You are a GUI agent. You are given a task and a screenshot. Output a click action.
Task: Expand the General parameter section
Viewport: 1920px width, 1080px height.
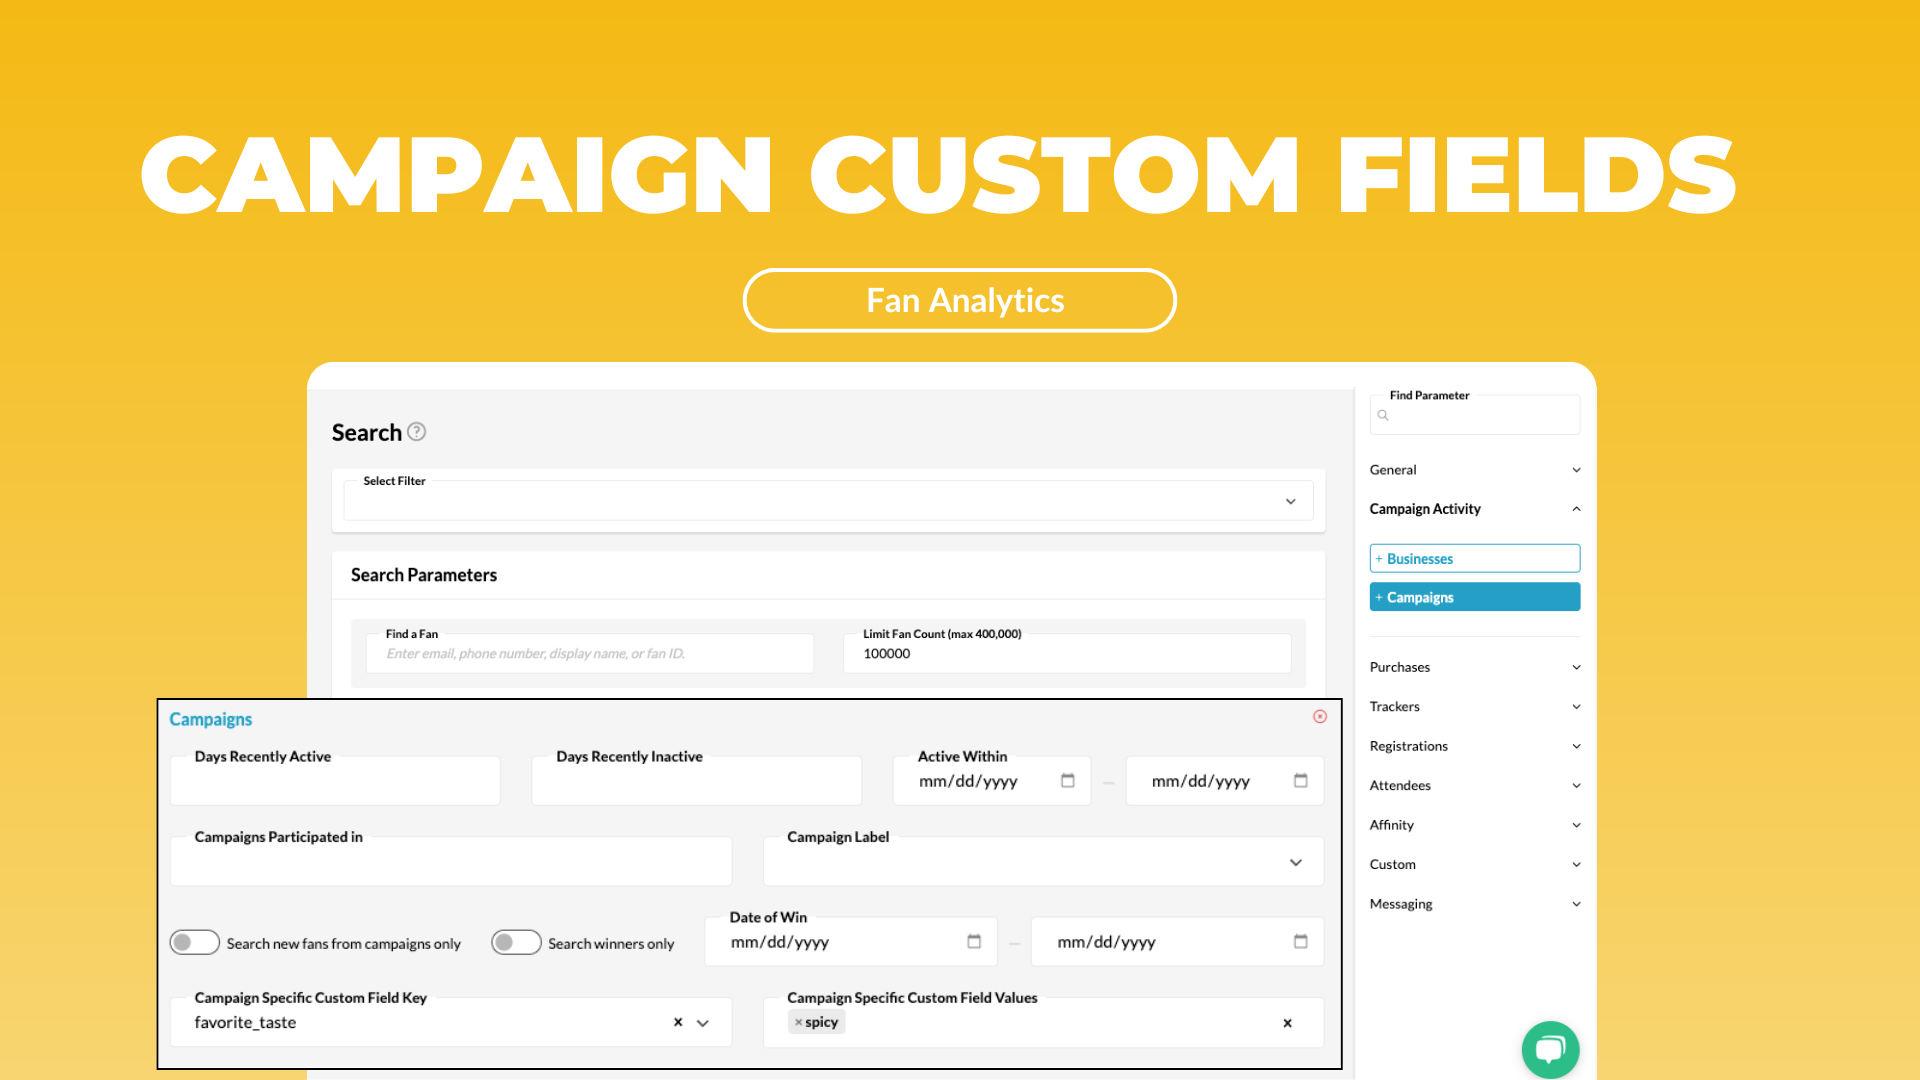pyautogui.click(x=1475, y=470)
